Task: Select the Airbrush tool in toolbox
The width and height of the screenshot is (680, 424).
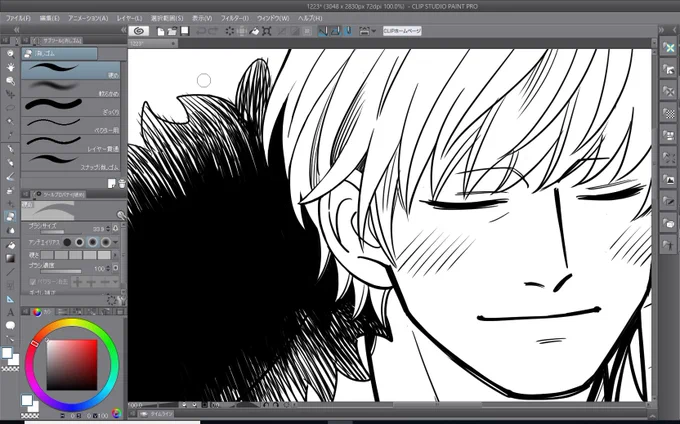Action: click(x=10, y=190)
